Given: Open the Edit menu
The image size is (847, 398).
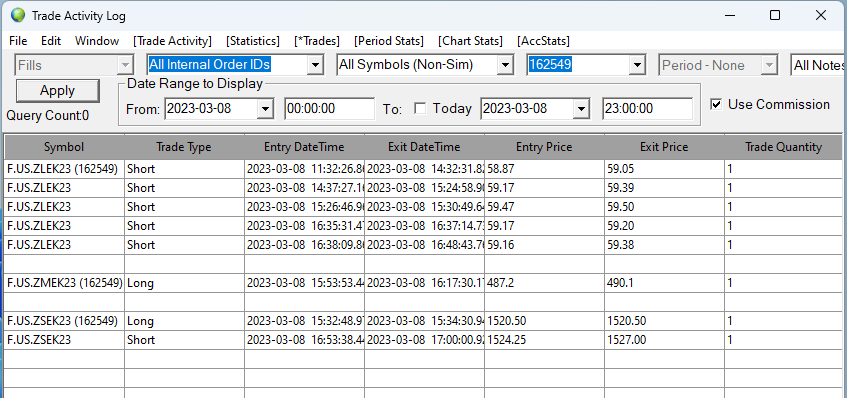Looking at the screenshot, I should [51, 41].
